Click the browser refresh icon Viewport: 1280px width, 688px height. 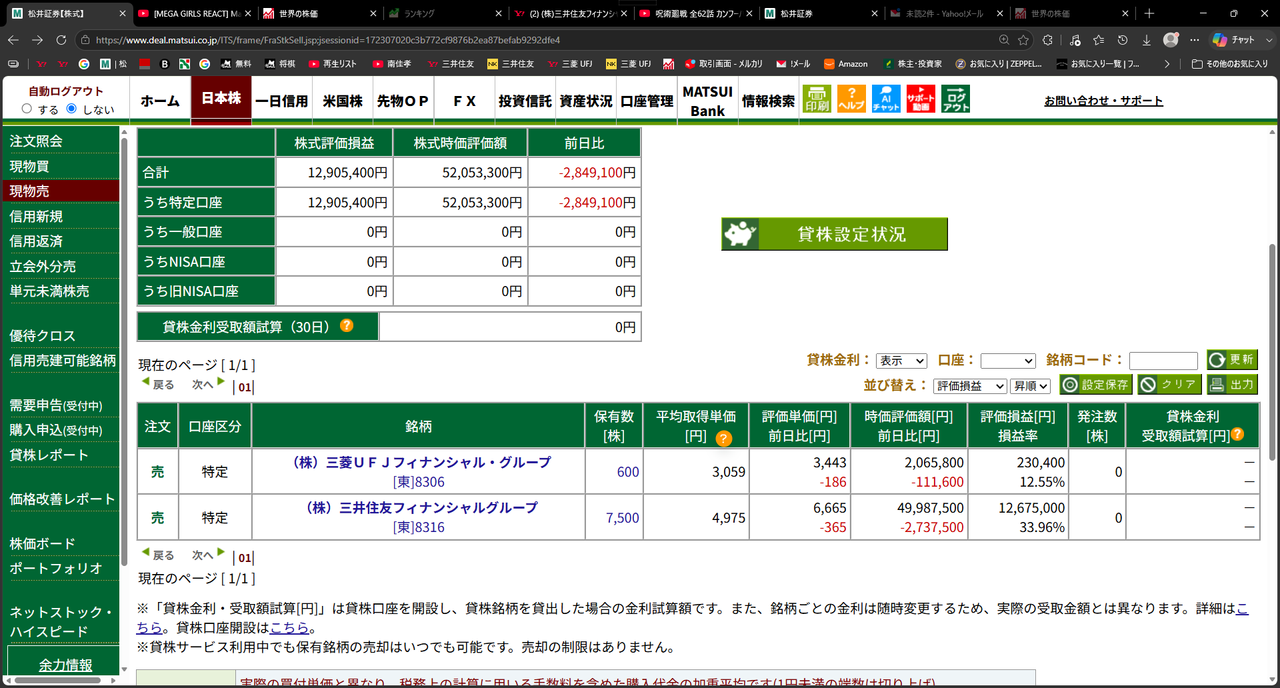click(x=61, y=40)
